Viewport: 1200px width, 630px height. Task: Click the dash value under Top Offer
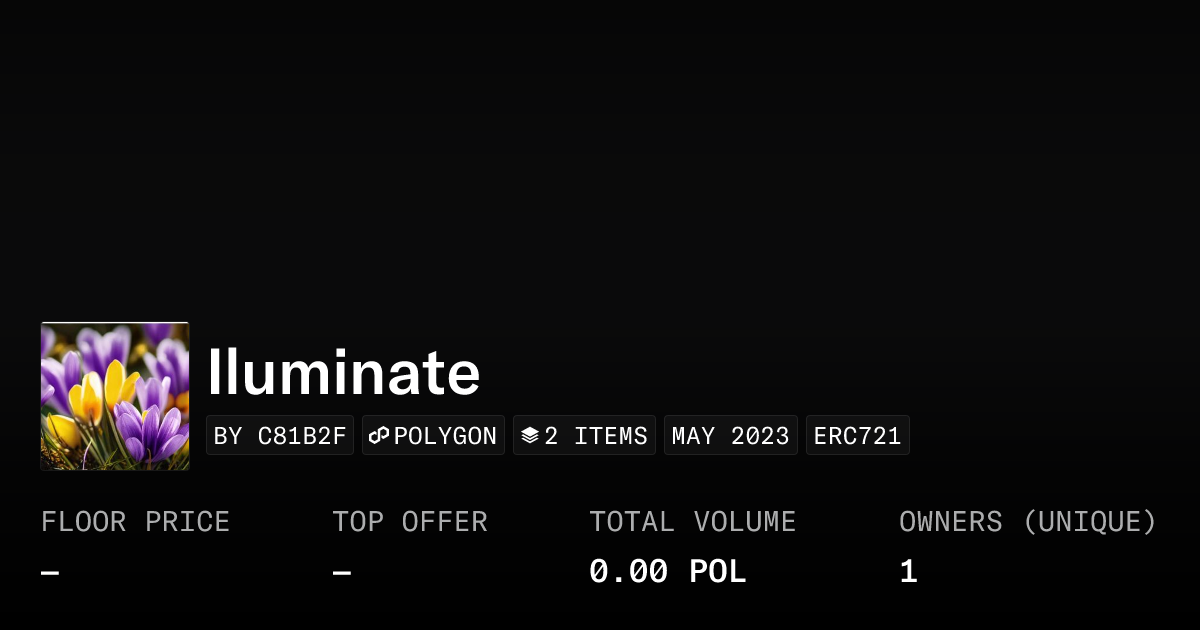click(341, 573)
